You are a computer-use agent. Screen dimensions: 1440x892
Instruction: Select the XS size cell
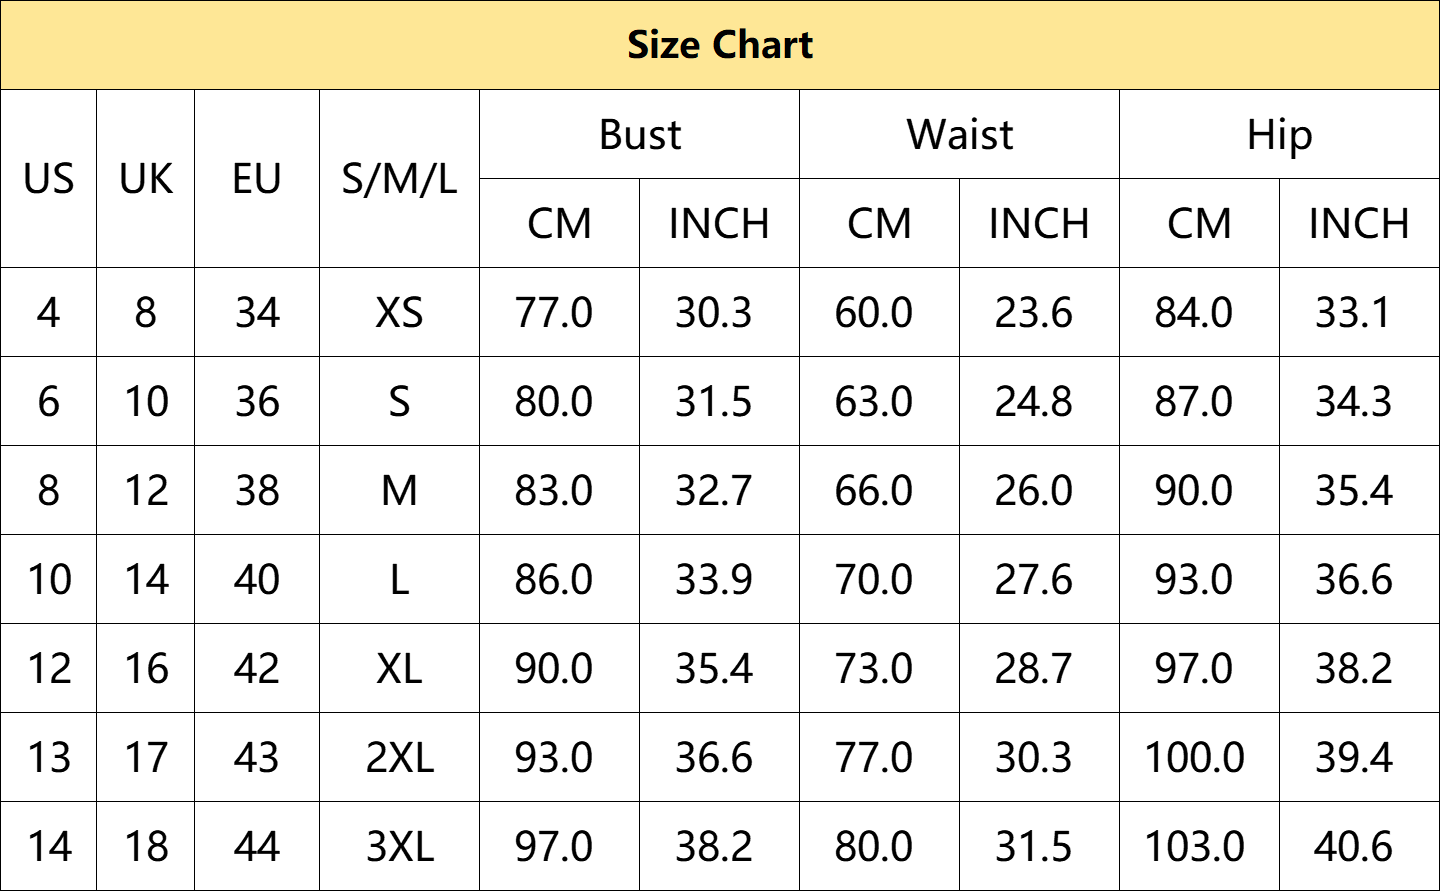pyautogui.click(x=399, y=313)
